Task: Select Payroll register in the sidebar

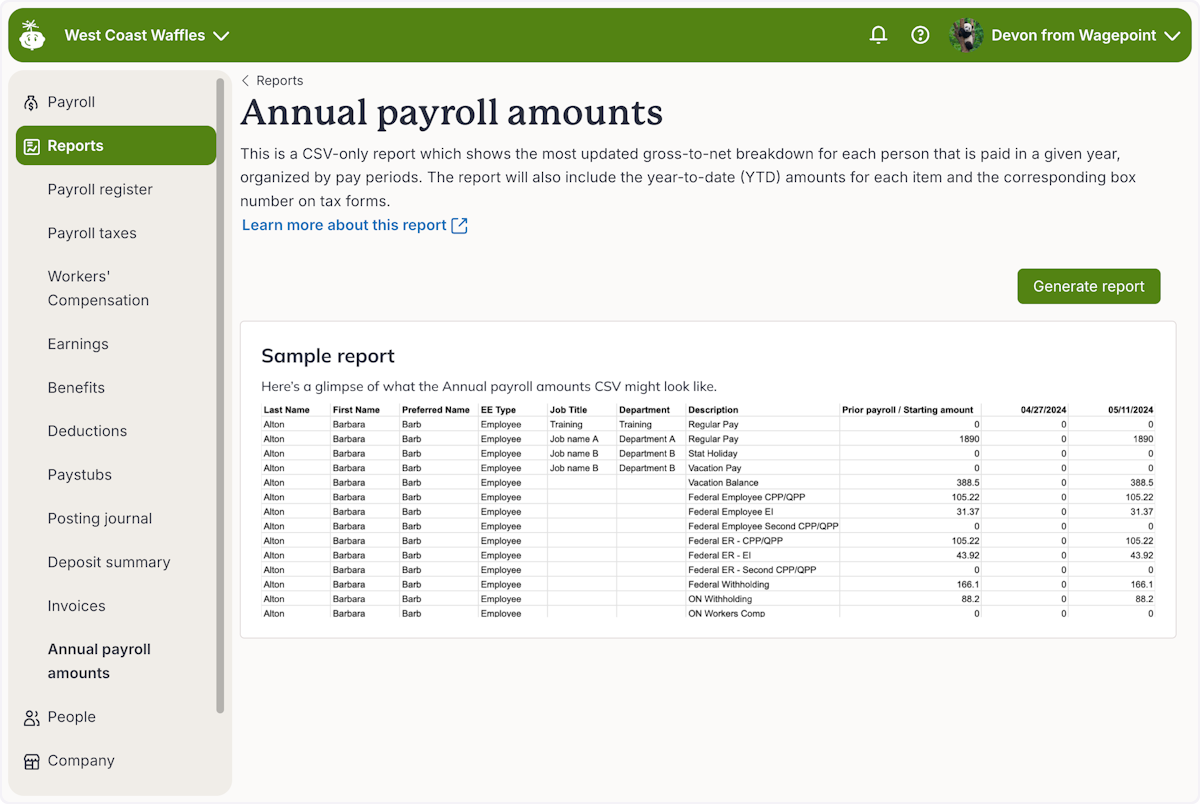Action: [x=100, y=189]
